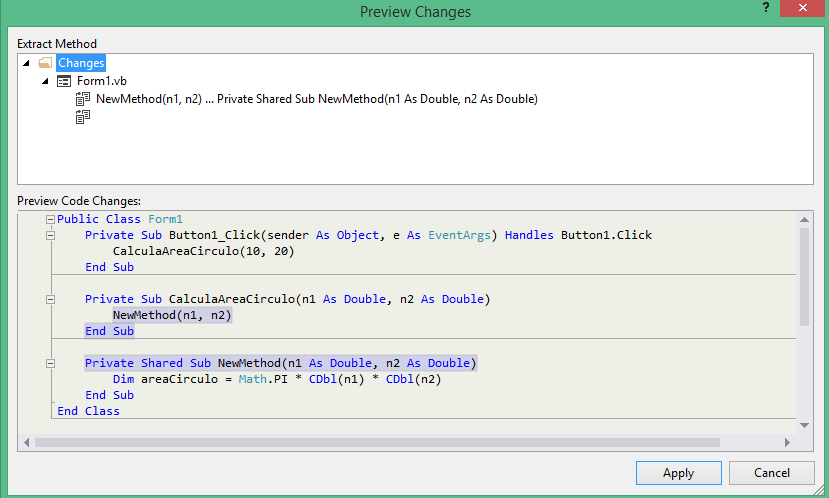
Task: Cancel the preview changes dialog
Action: click(771, 473)
